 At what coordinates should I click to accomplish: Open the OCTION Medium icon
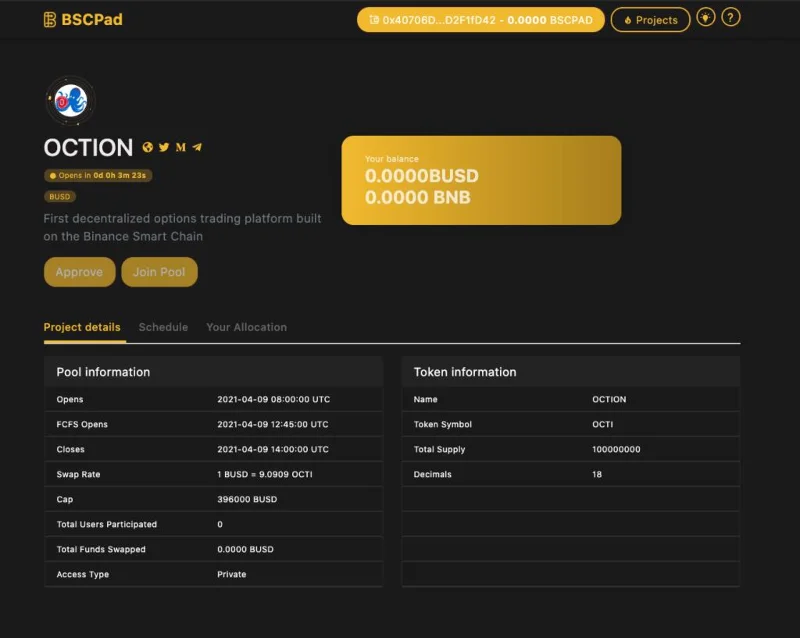coord(181,148)
